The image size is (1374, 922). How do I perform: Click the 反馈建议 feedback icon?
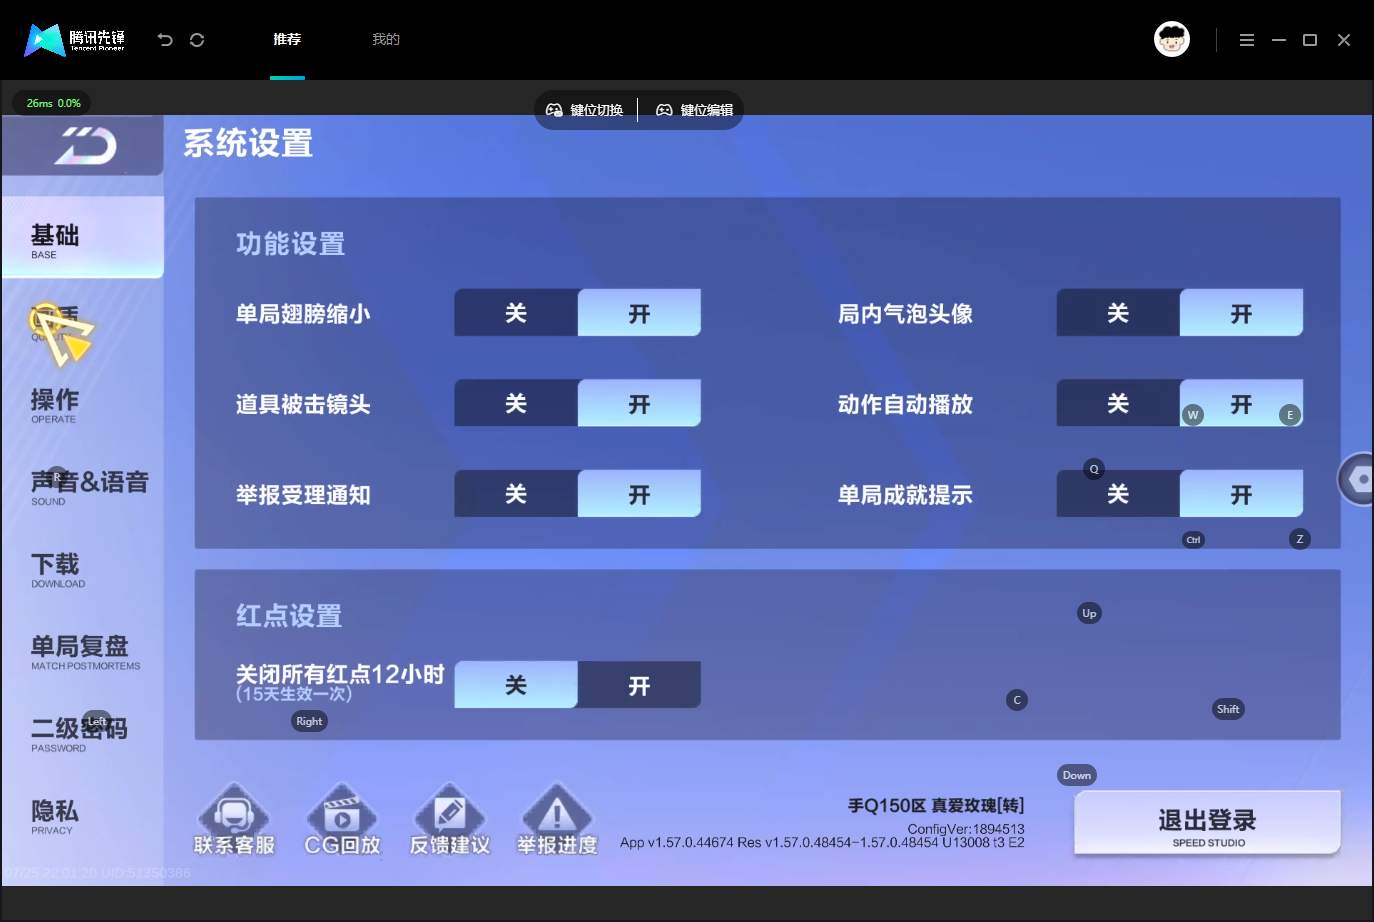[450, 820]
